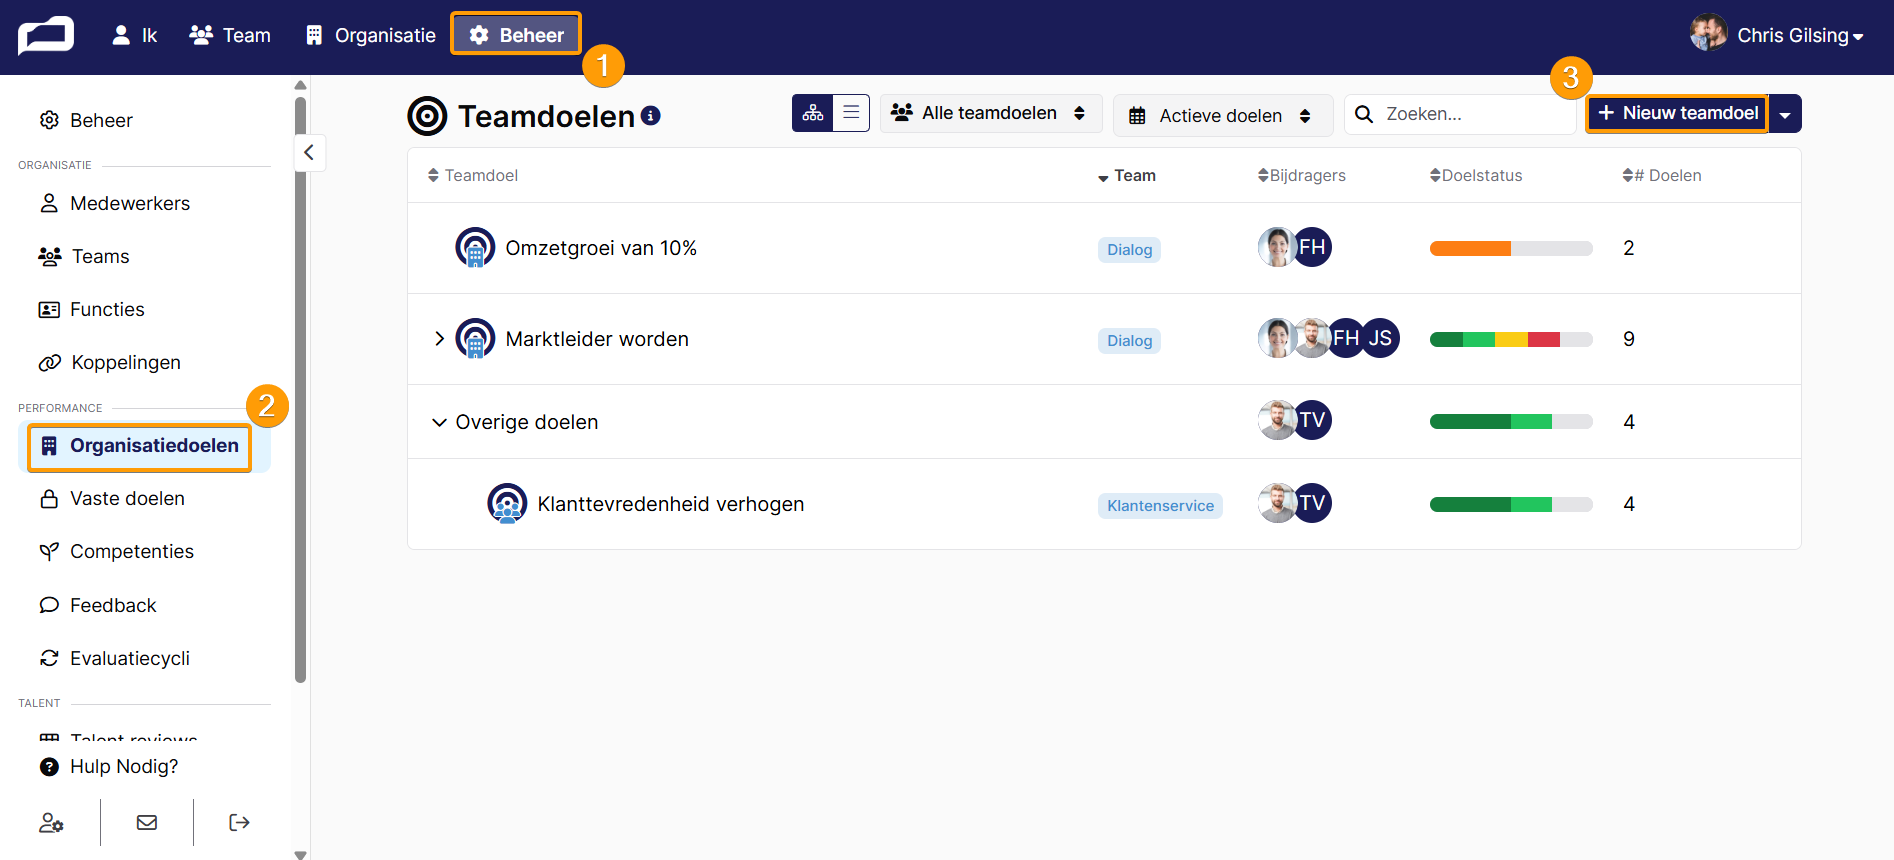The image size is (1894, 860).
Task: Collapse the sidebar with the chevron
Action: (x=309, y=152)
